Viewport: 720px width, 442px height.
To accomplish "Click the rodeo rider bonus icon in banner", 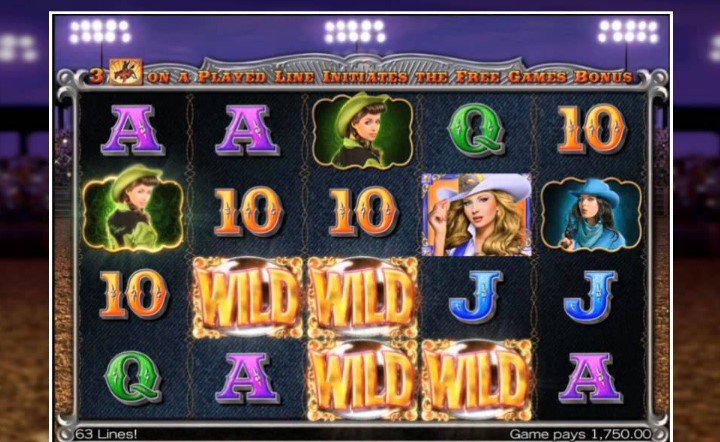I will point(125,72).
